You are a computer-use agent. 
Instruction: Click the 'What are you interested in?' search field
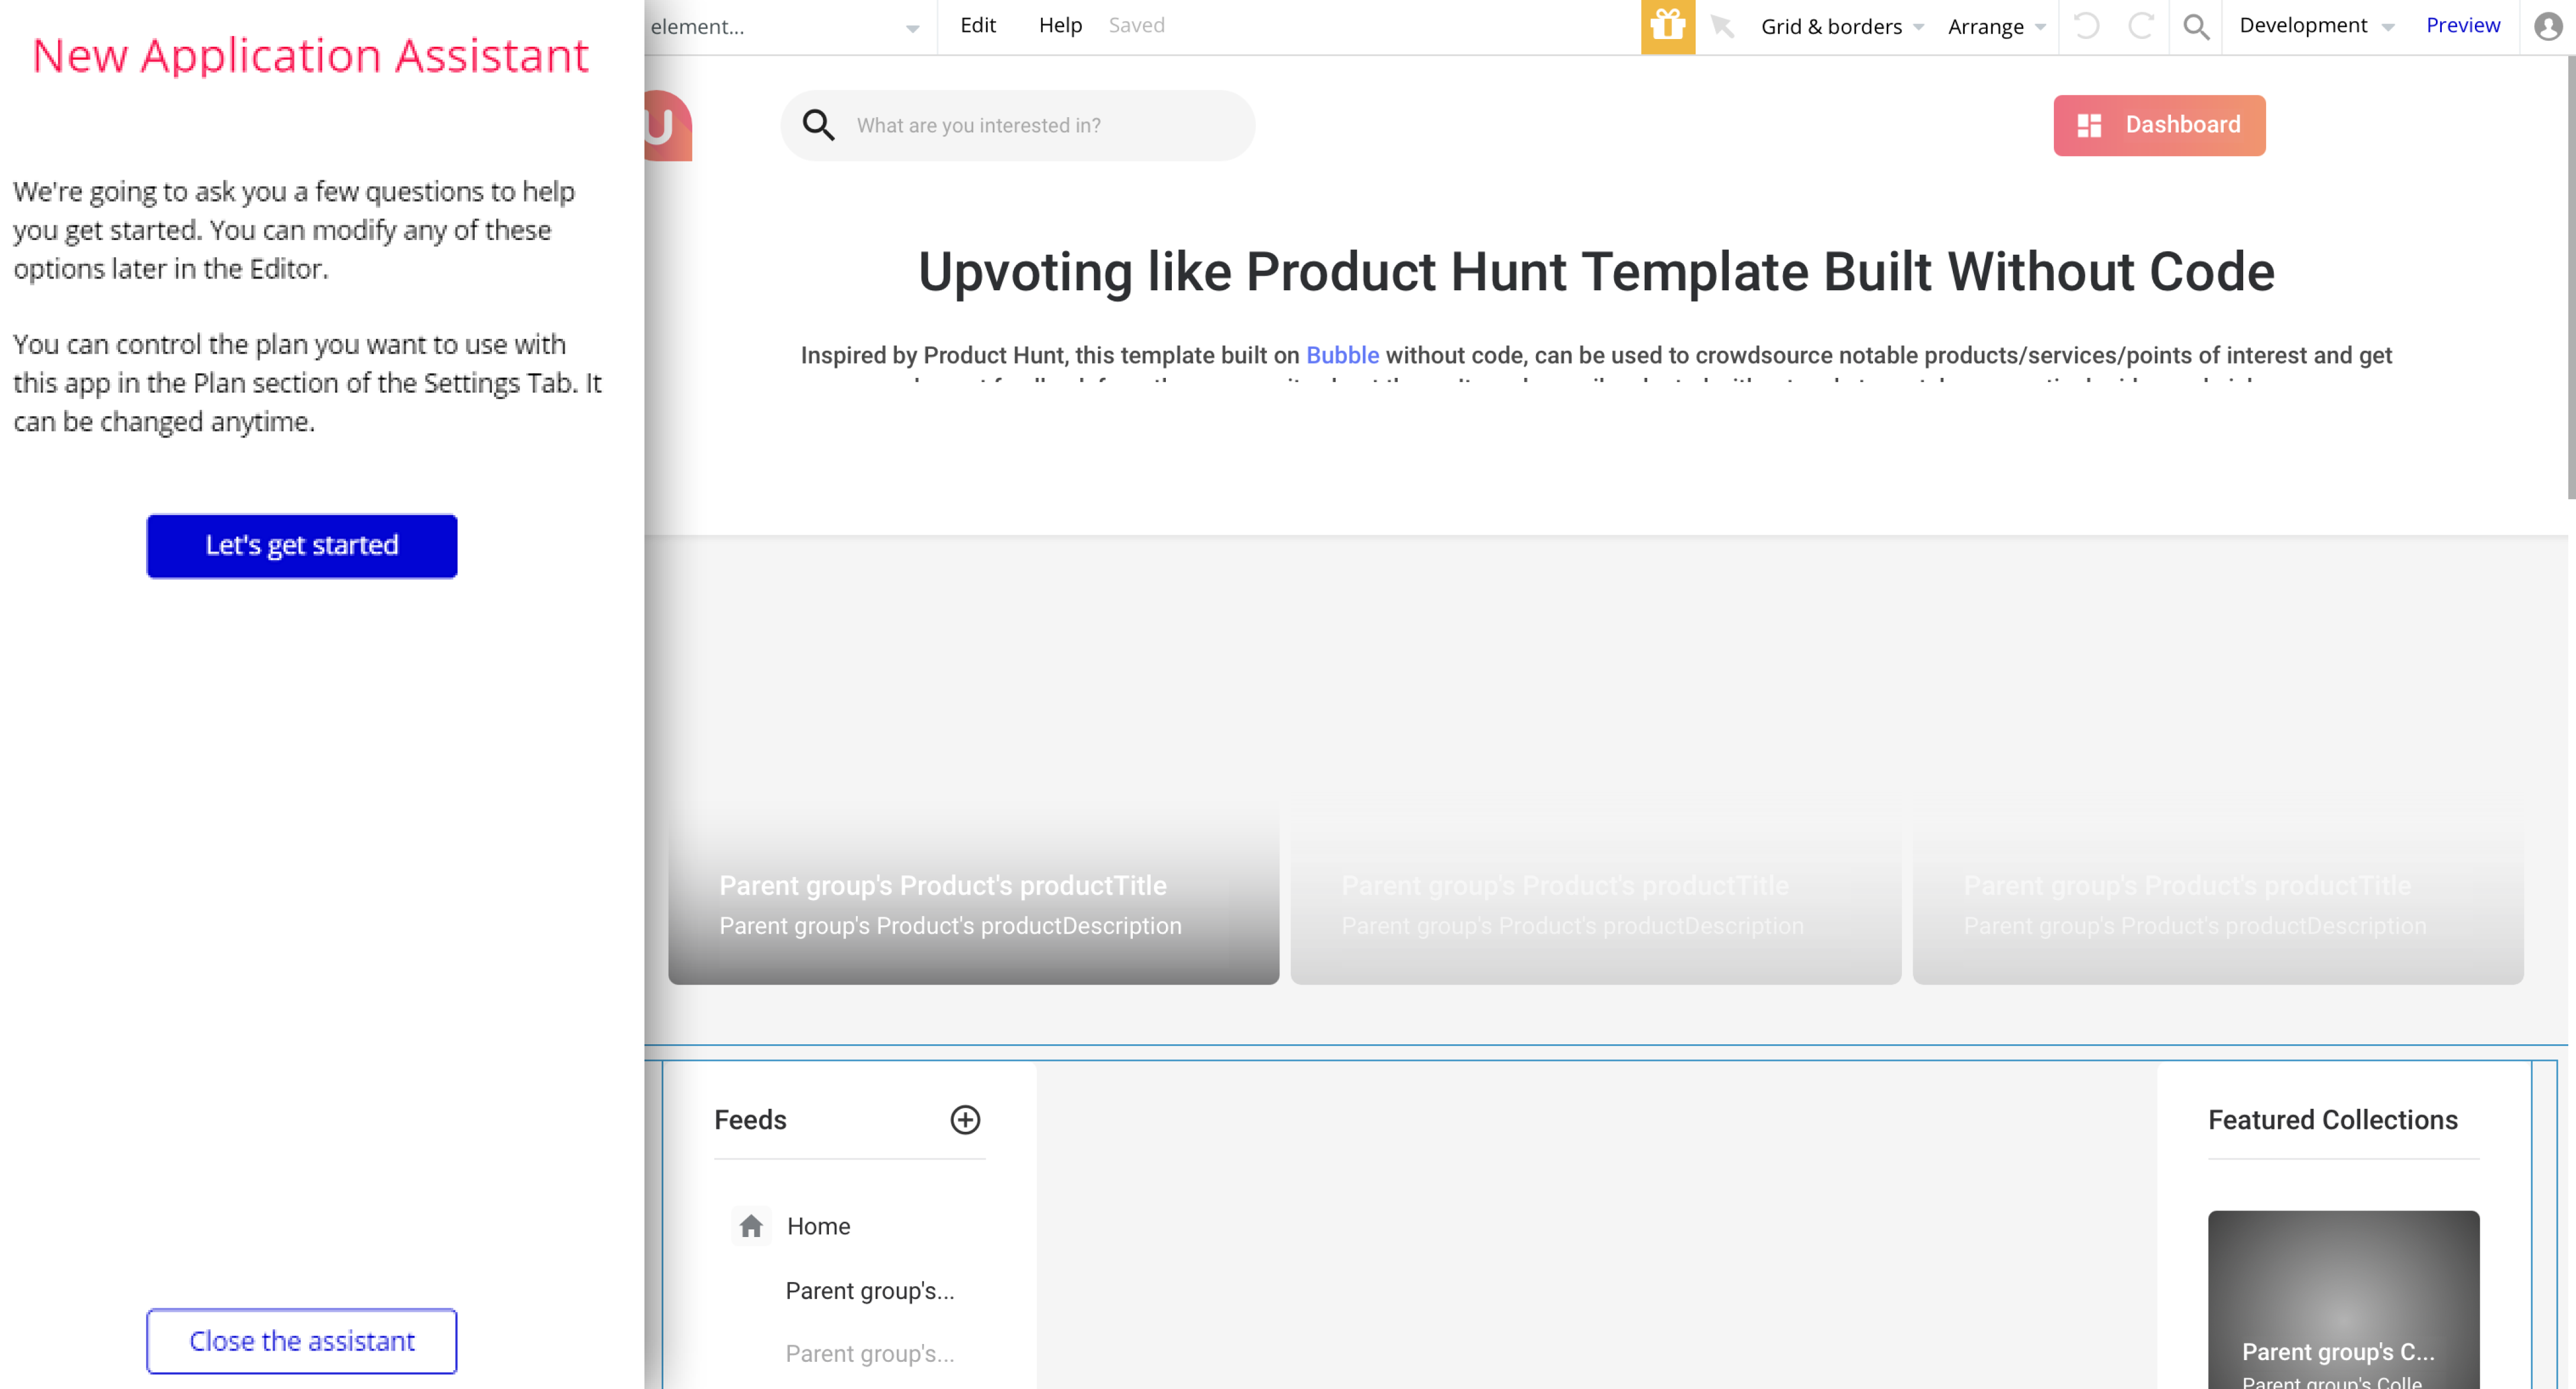coord(1040,125)
